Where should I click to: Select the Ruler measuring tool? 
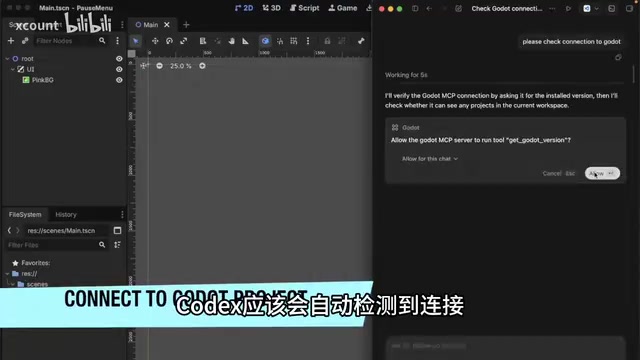pos(245,41)
